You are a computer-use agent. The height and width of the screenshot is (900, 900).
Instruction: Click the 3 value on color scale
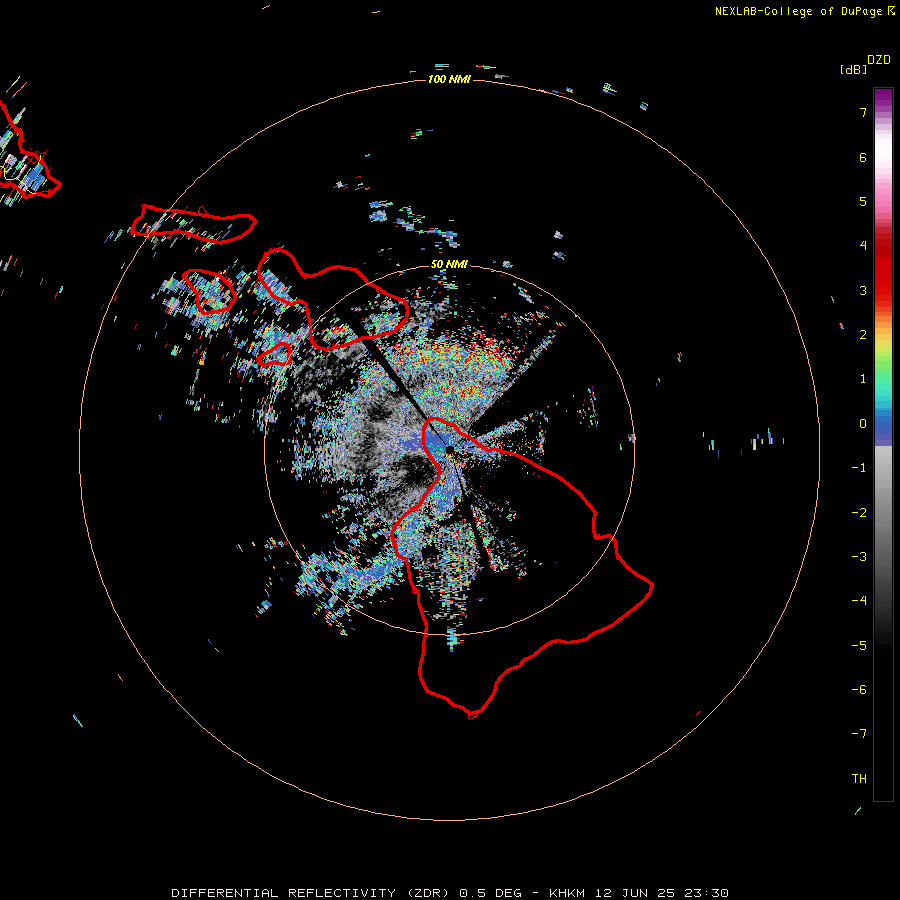(x=863, y=290)
